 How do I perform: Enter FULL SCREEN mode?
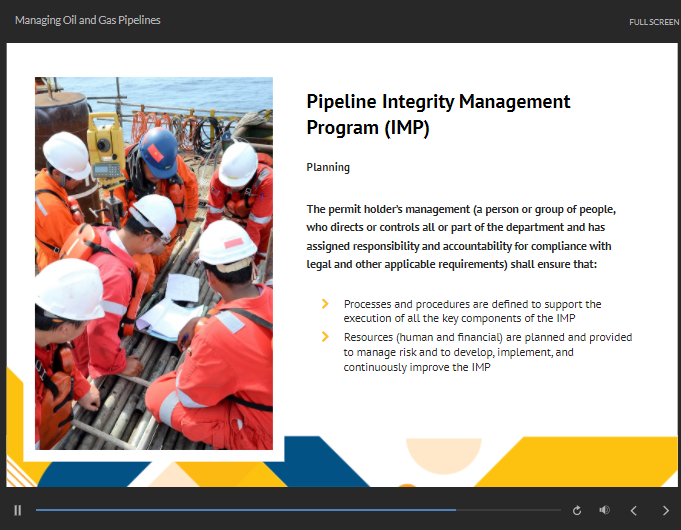[654, 22]
